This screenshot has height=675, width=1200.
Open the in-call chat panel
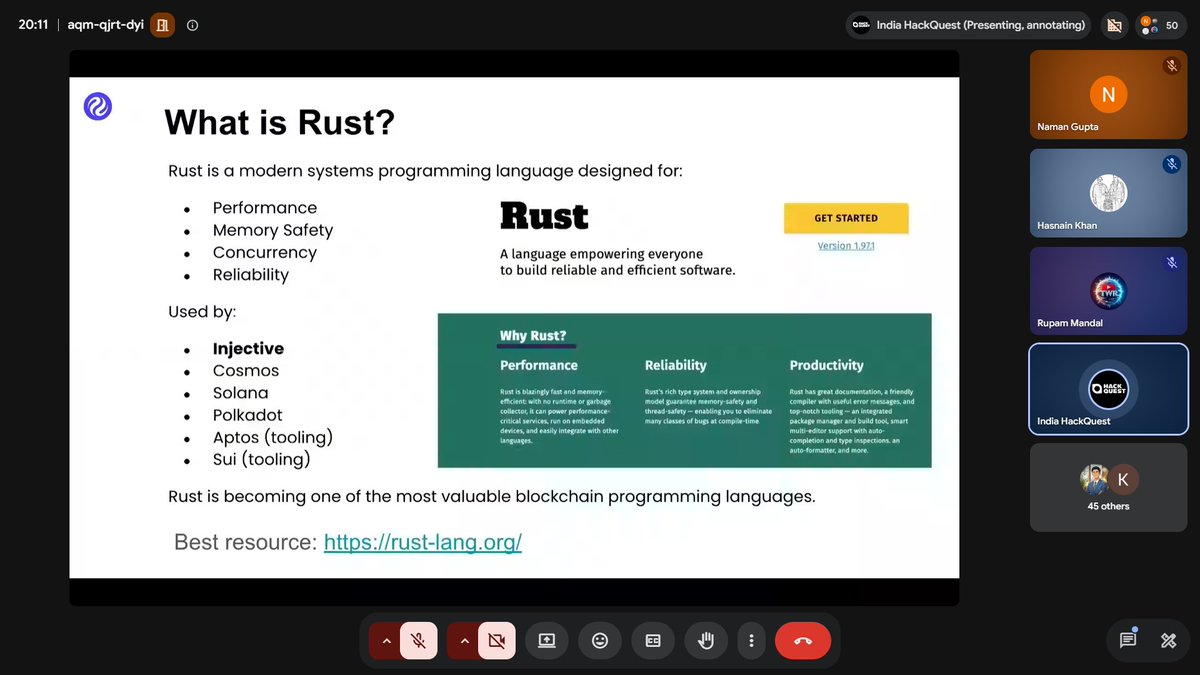(x=1128, y=640)
